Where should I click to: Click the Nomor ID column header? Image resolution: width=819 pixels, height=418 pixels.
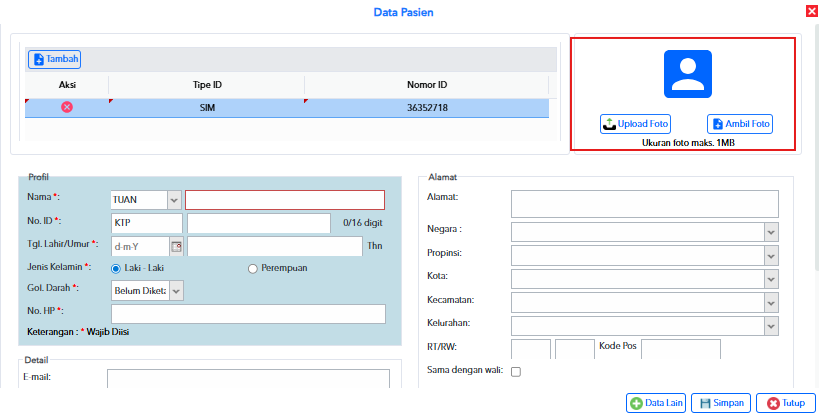427,85
